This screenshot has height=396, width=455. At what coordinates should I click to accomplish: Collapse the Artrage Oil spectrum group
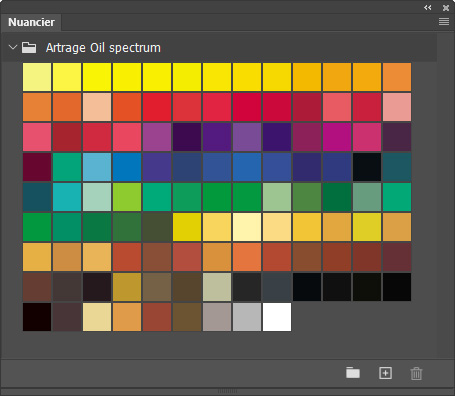[x=13, y=47]
